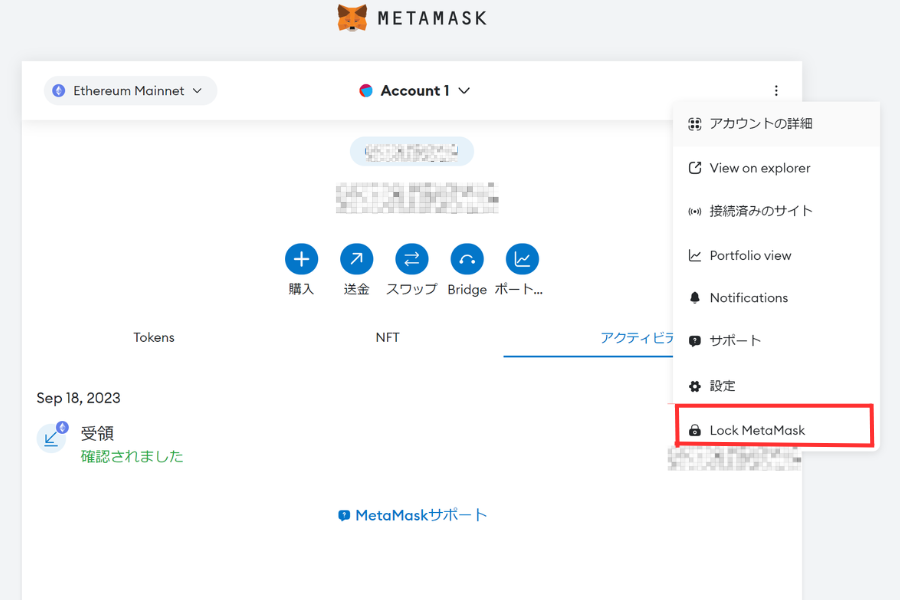Open the three-dot account options menu
The width and height of the screenshot is (900, 600).
pos(777,90)
